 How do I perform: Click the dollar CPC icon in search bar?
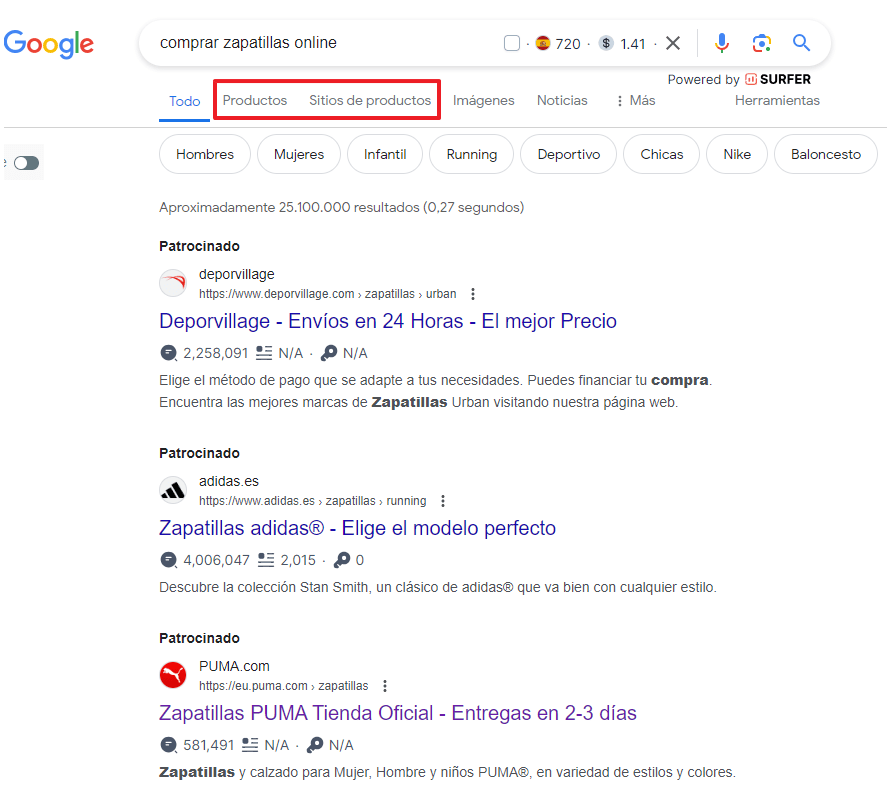coord(606,43)
